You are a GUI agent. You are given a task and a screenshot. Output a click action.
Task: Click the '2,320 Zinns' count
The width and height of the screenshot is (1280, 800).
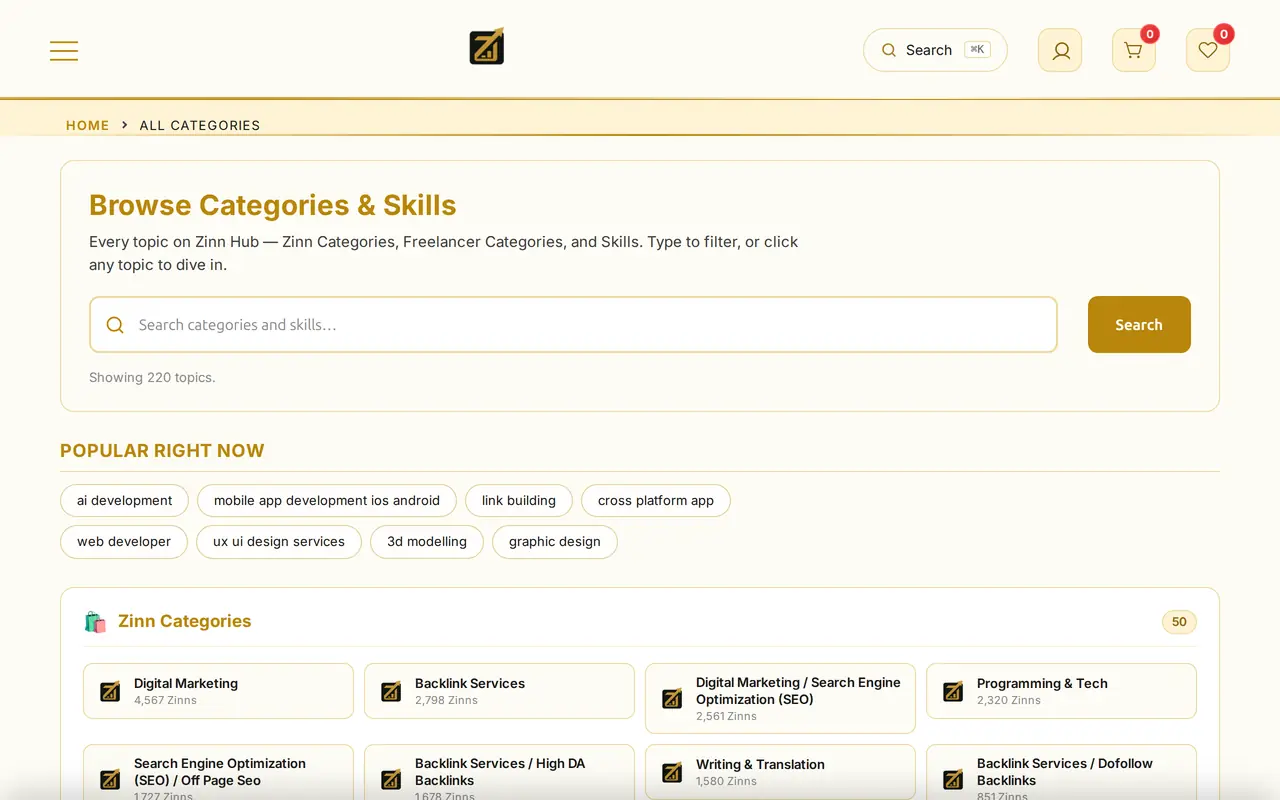click(x=1008, y=700)
